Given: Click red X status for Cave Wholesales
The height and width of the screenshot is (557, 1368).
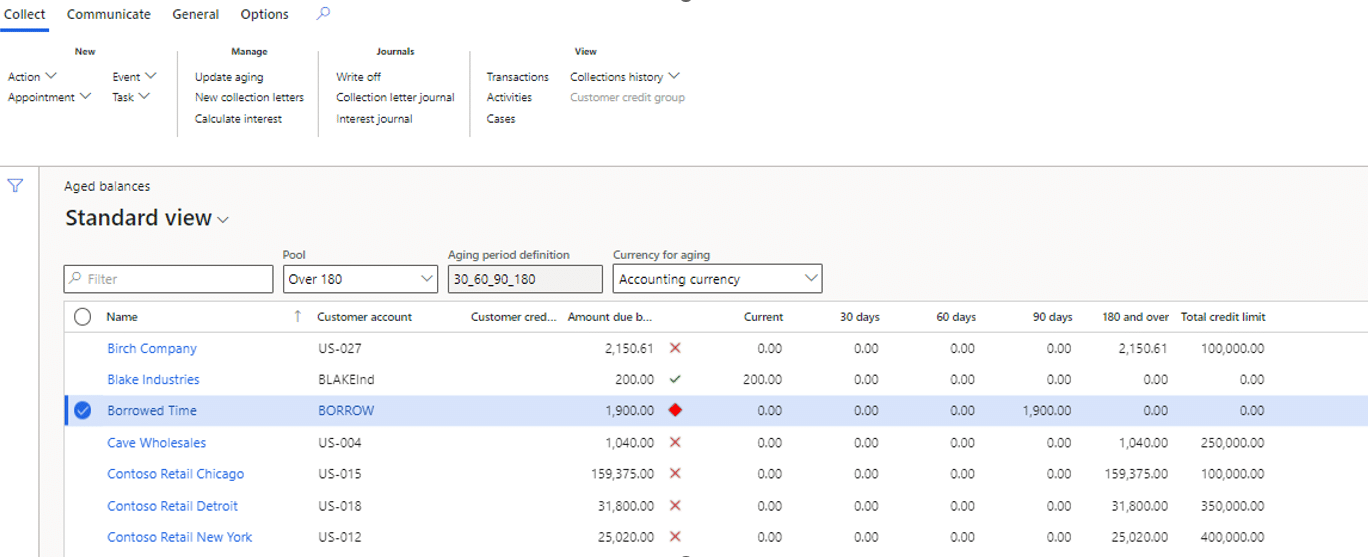Looking at the screenshot, I should (675, 442).
